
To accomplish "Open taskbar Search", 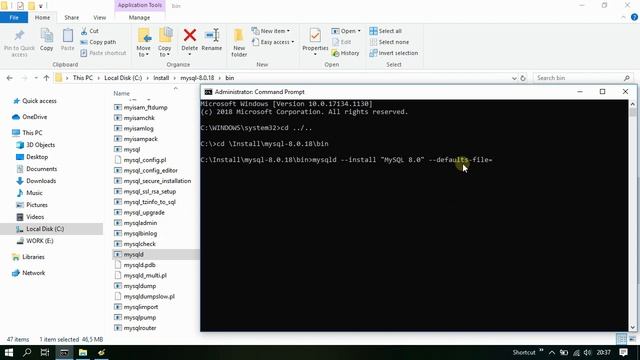I will click(27, 352).
